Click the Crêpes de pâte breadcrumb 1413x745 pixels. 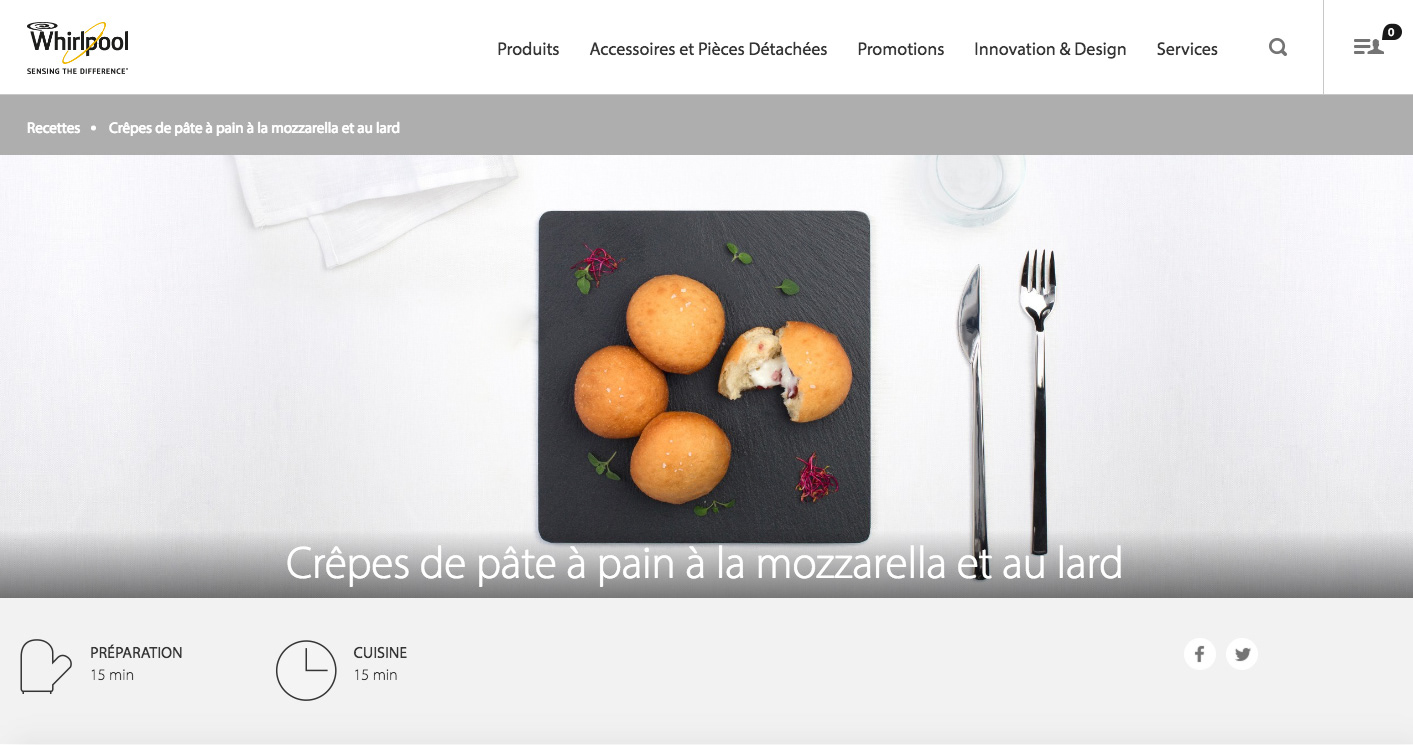pos(254,128)
